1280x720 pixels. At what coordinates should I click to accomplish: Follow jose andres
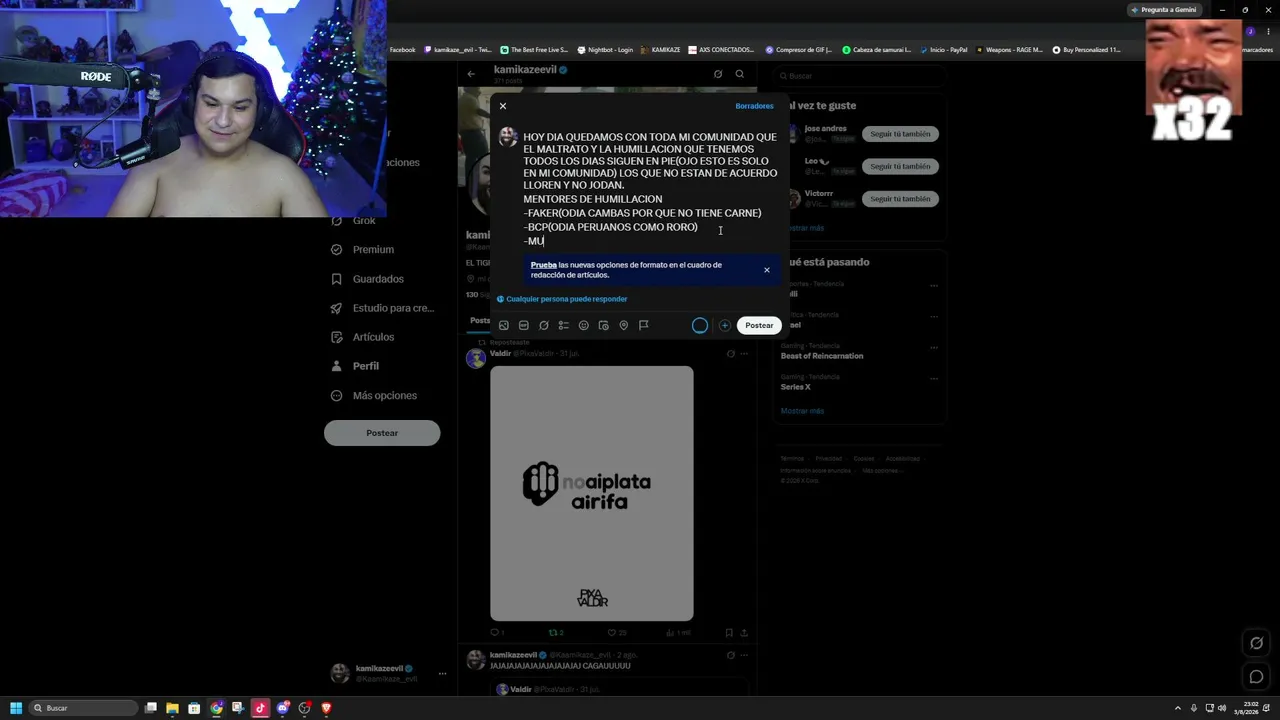(x=900, y=134)
